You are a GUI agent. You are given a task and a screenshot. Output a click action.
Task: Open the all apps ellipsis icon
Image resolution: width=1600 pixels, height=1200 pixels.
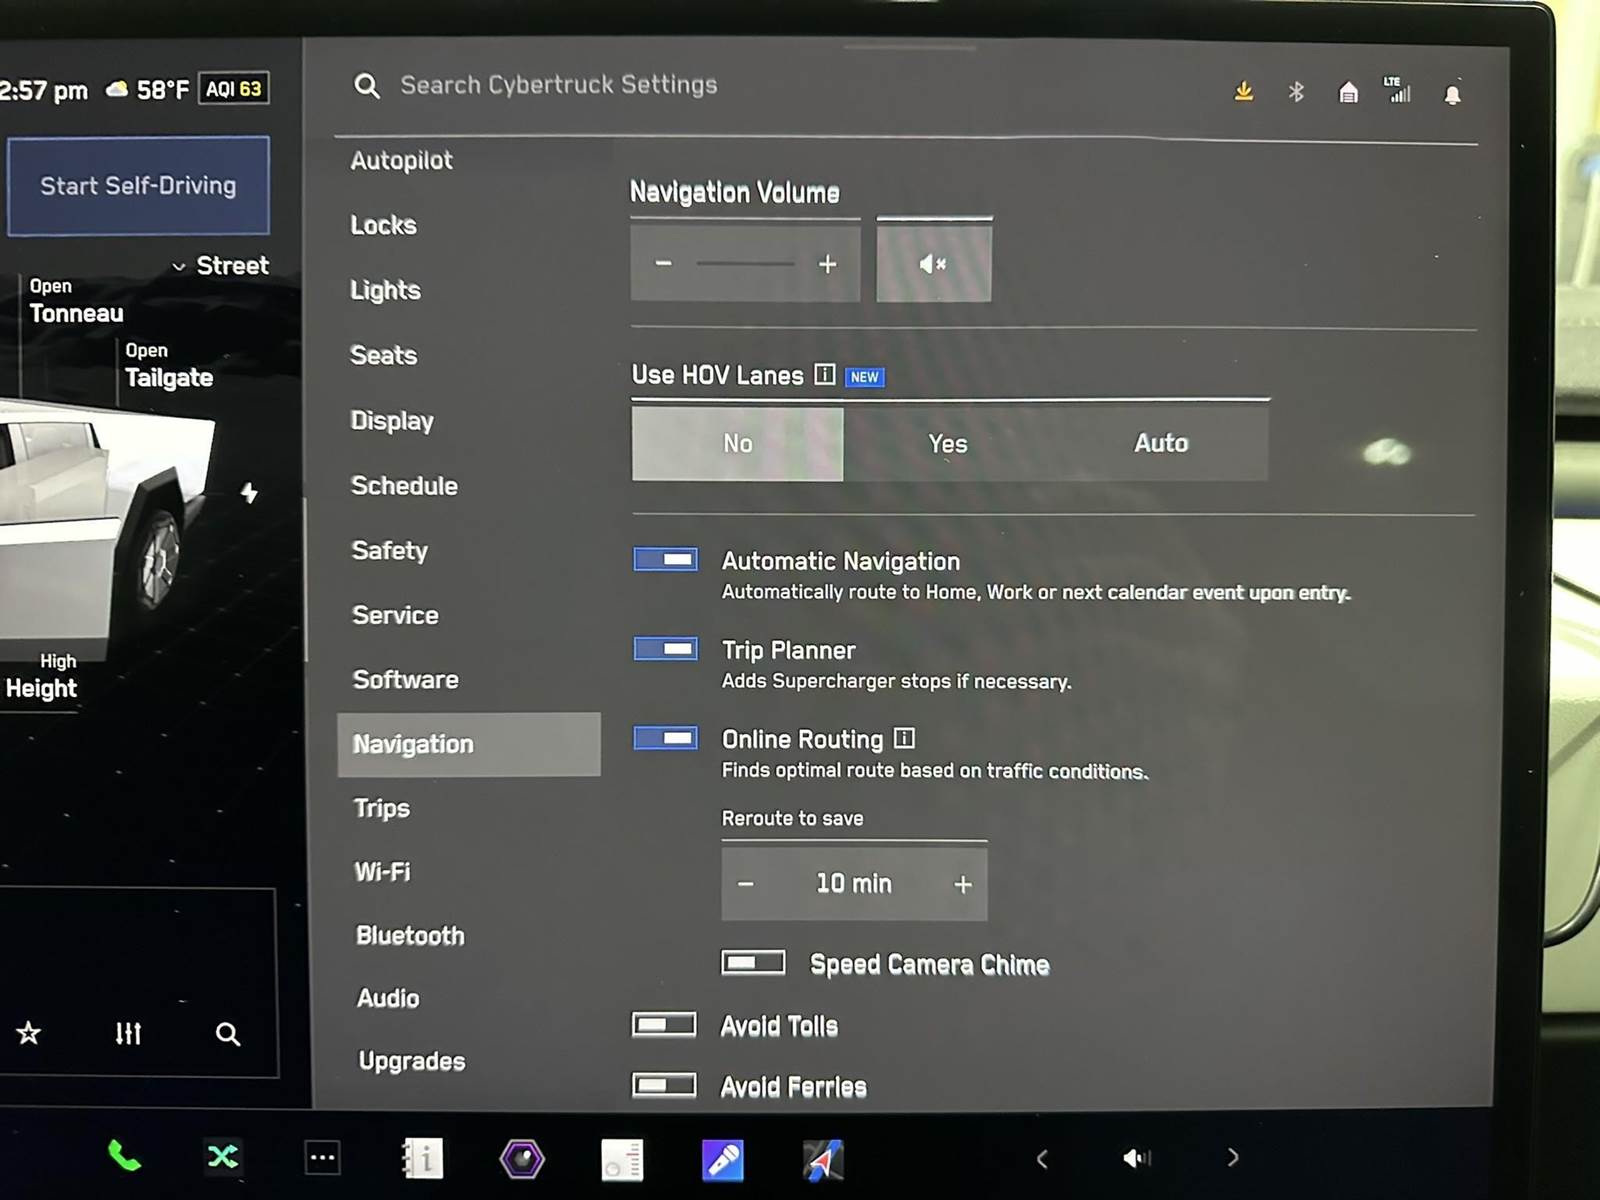(x=322, y=1158)
